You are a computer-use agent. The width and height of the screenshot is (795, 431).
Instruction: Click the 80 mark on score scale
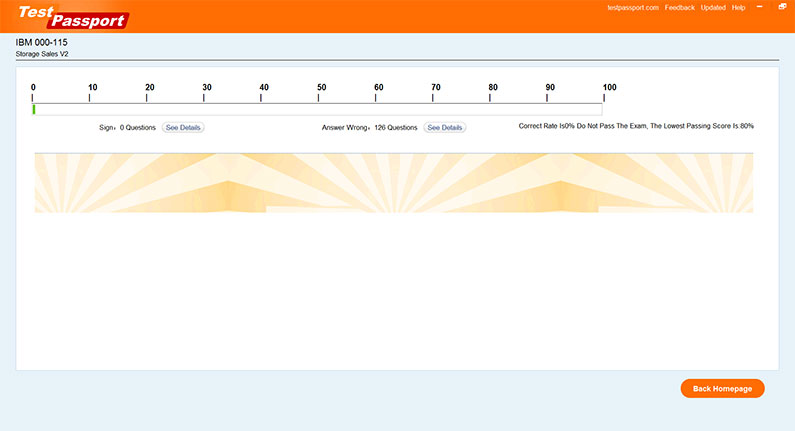[493, 87]
